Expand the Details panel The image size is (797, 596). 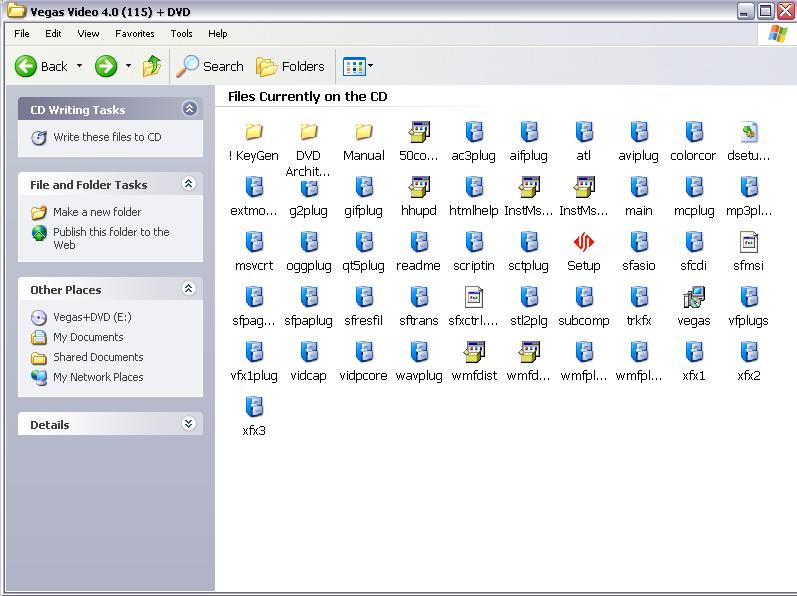click(x=189, y=424)
